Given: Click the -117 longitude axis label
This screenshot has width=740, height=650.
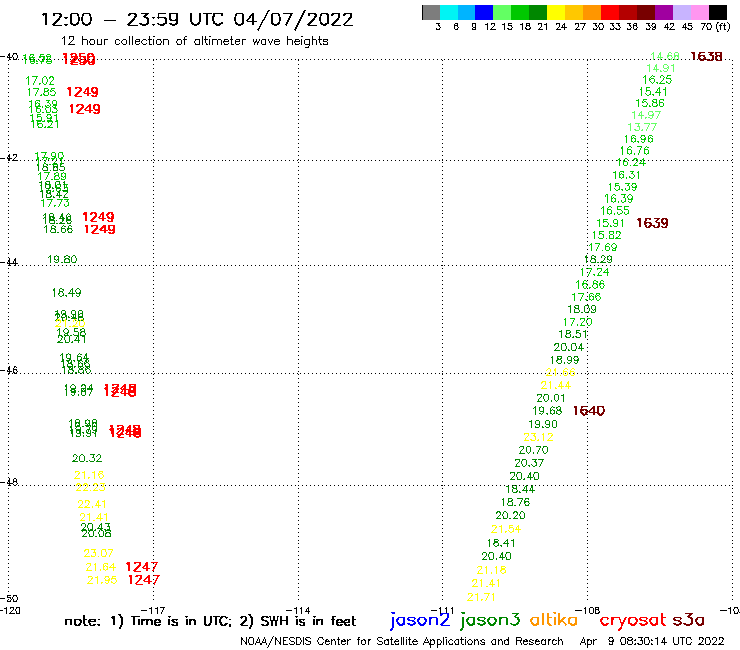Looking at the screenshot, I should pos(153,610).
